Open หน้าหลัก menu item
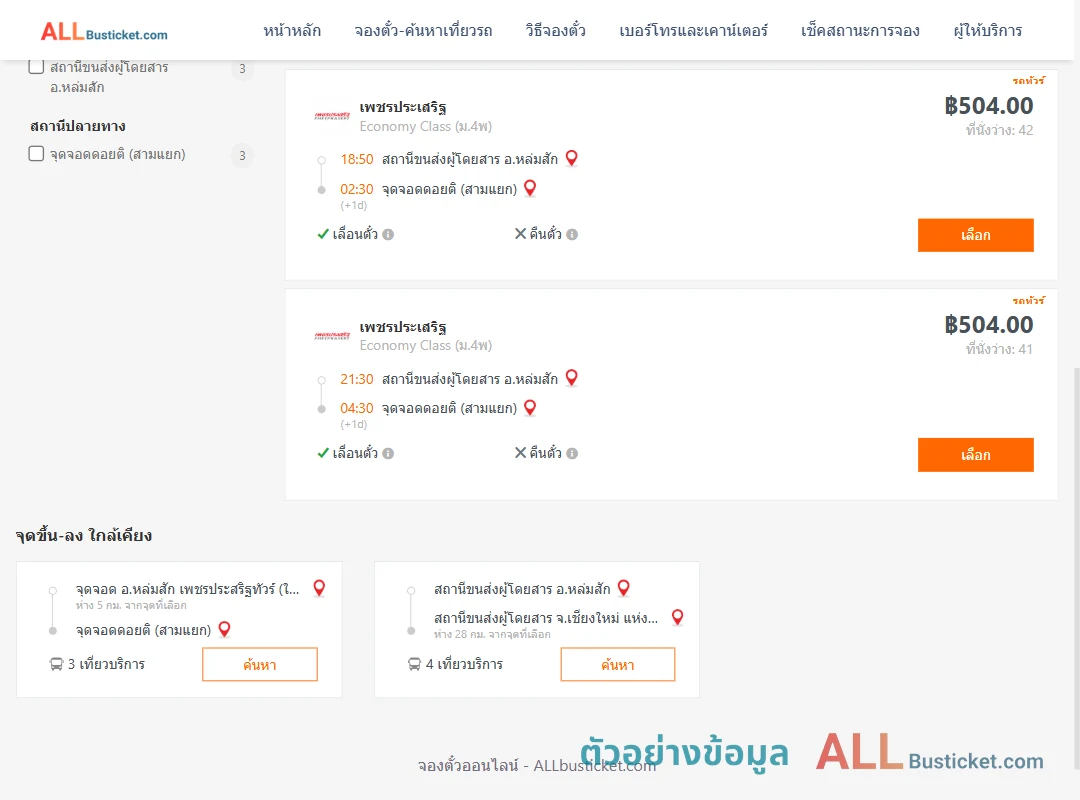The image size is (1080, 800). [292, 30]
